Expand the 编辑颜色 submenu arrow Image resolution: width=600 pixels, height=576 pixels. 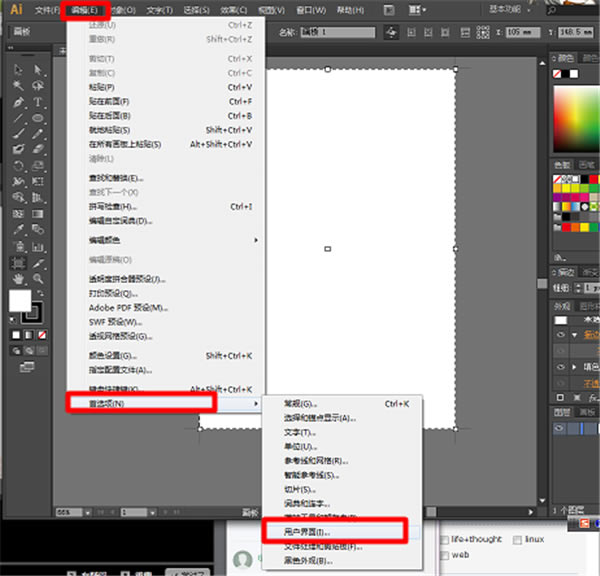(x=257, y=240)
